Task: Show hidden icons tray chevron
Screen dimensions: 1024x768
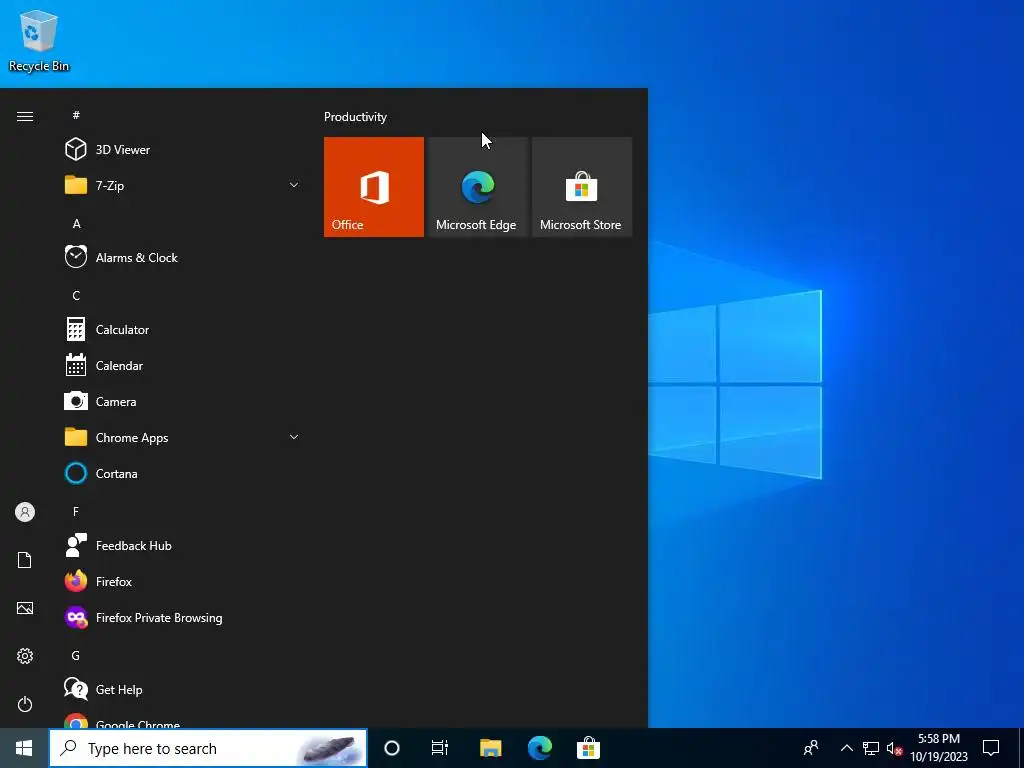Action: (x=846, y=748)
